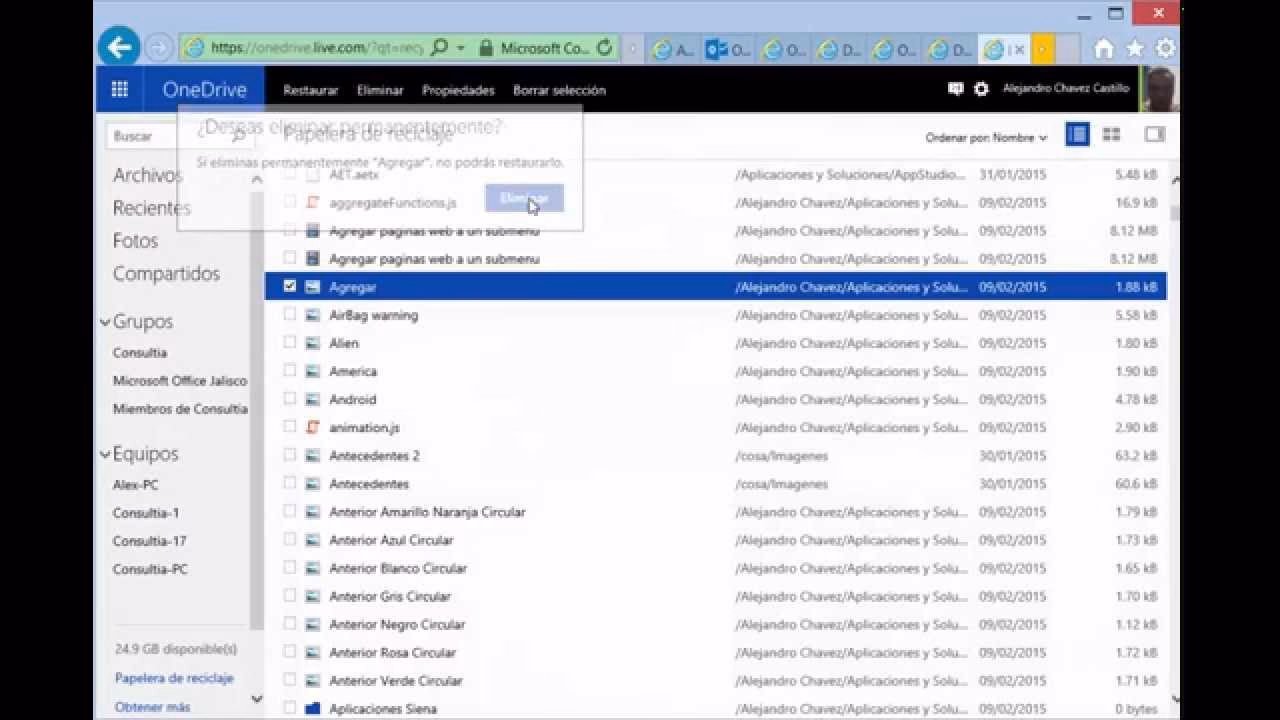
Task: Collapse the Equipos section
Action: click(106, 454)
